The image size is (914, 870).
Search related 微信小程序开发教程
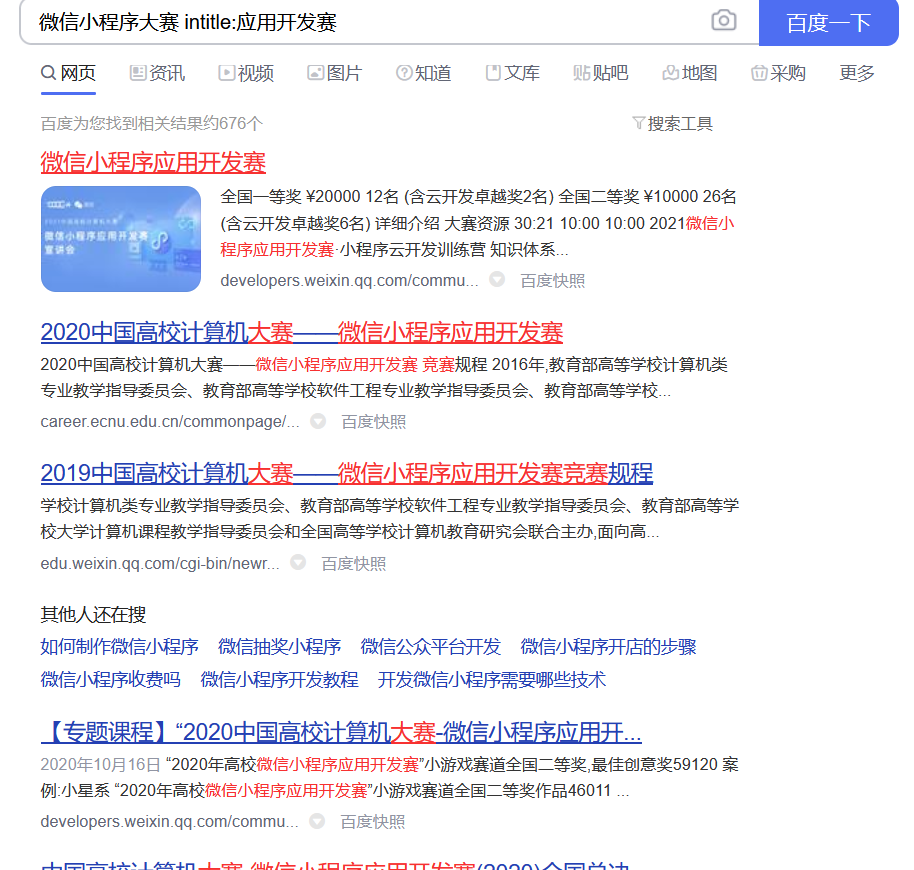click(x=279, y=679)
